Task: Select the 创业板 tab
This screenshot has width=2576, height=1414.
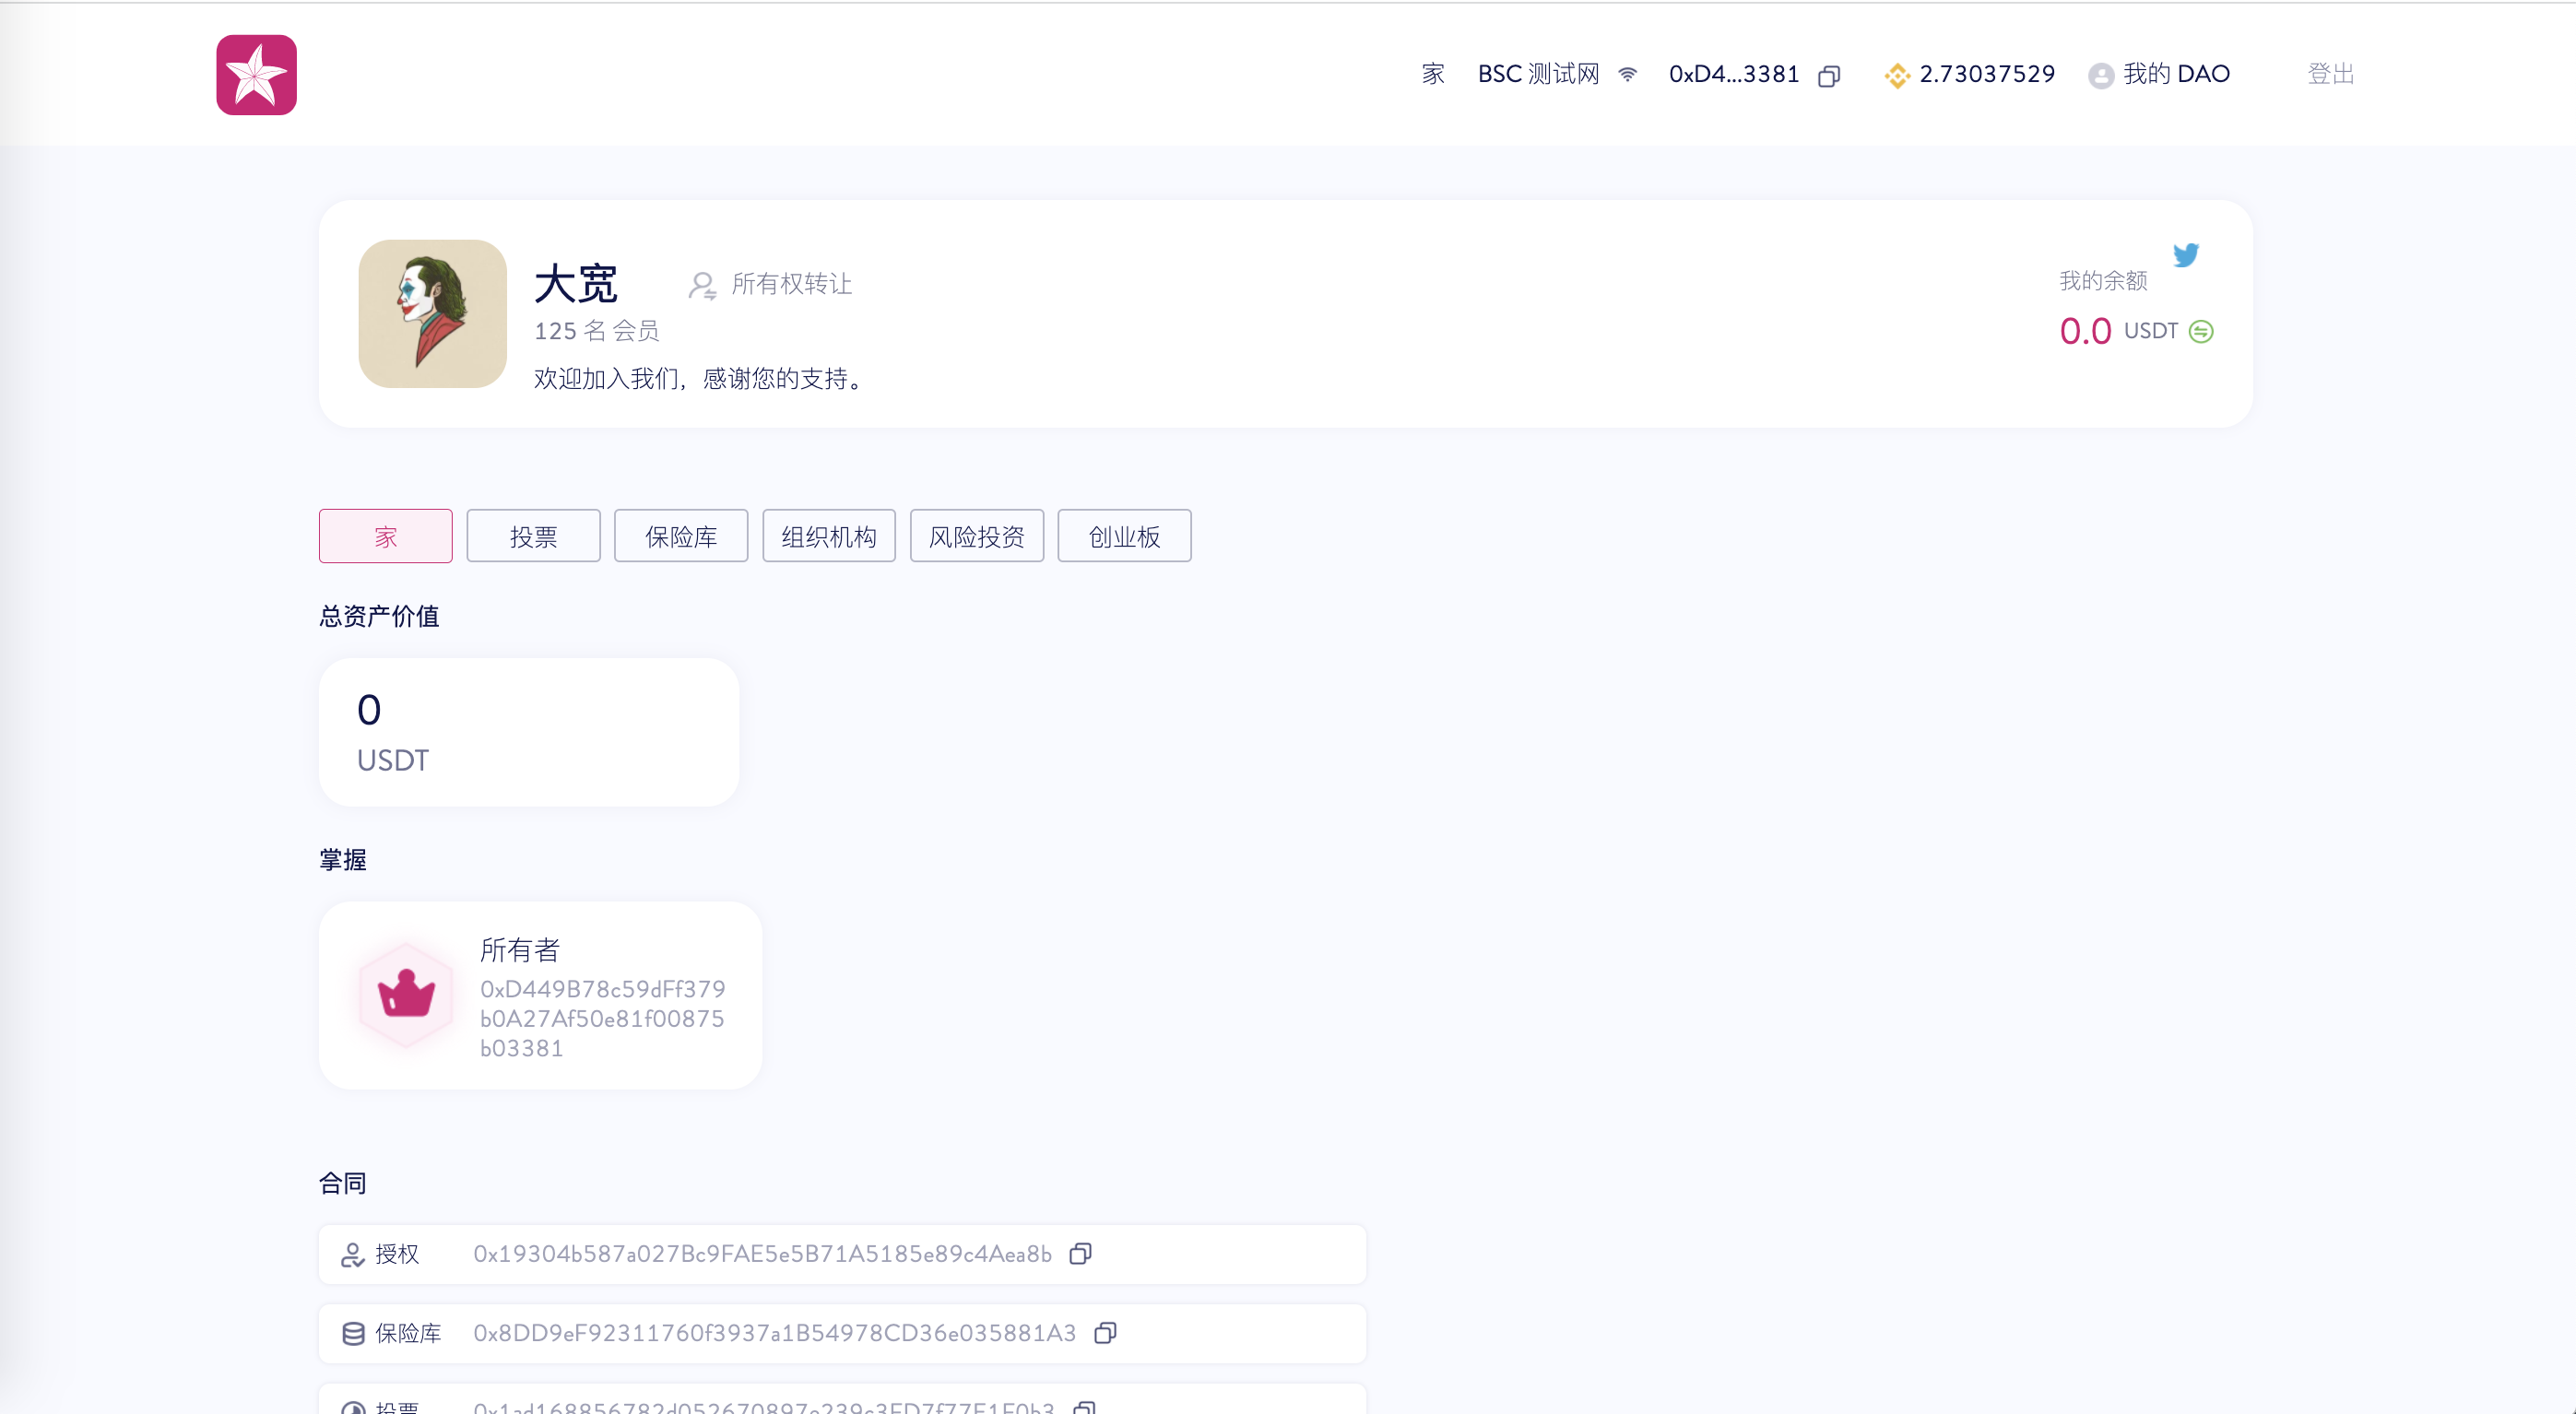Action: pos(1124,536)
